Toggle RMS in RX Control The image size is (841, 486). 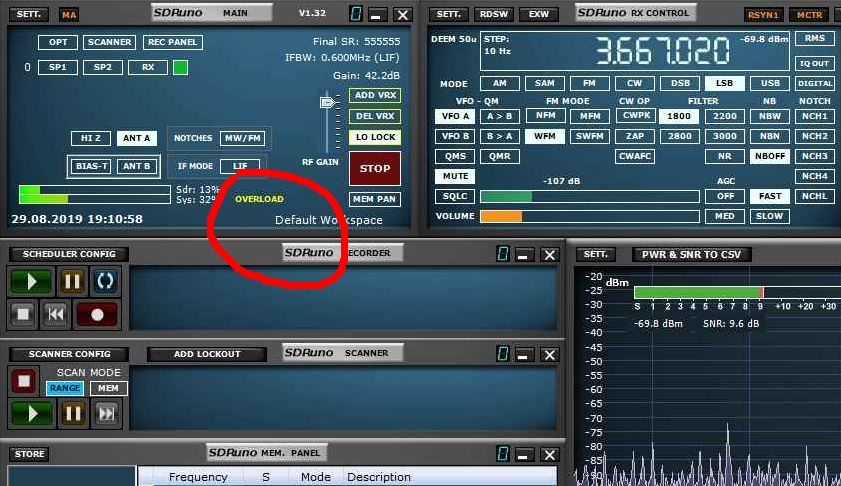[815, 39]
